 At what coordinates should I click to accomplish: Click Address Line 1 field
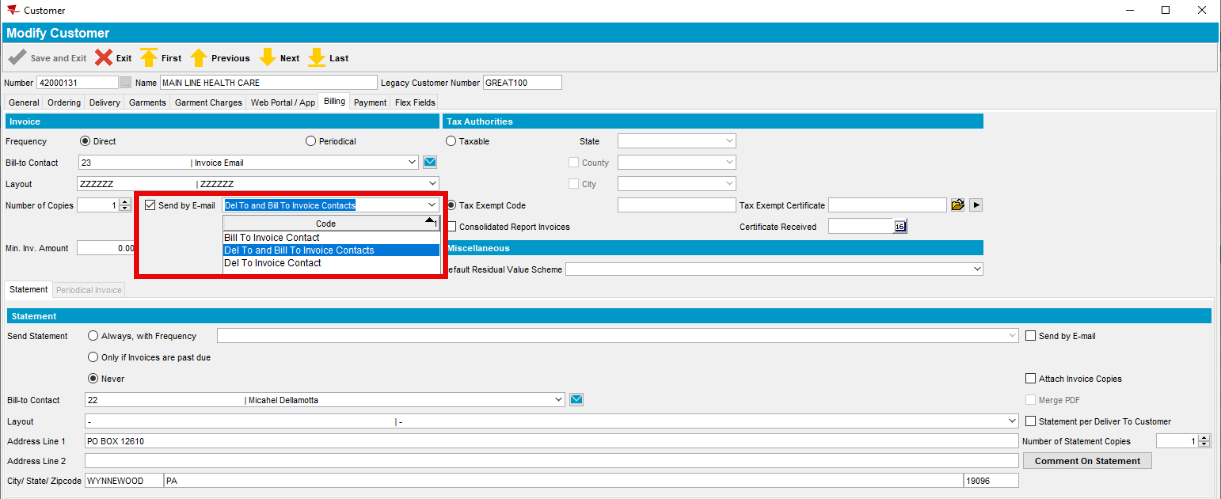551,441
